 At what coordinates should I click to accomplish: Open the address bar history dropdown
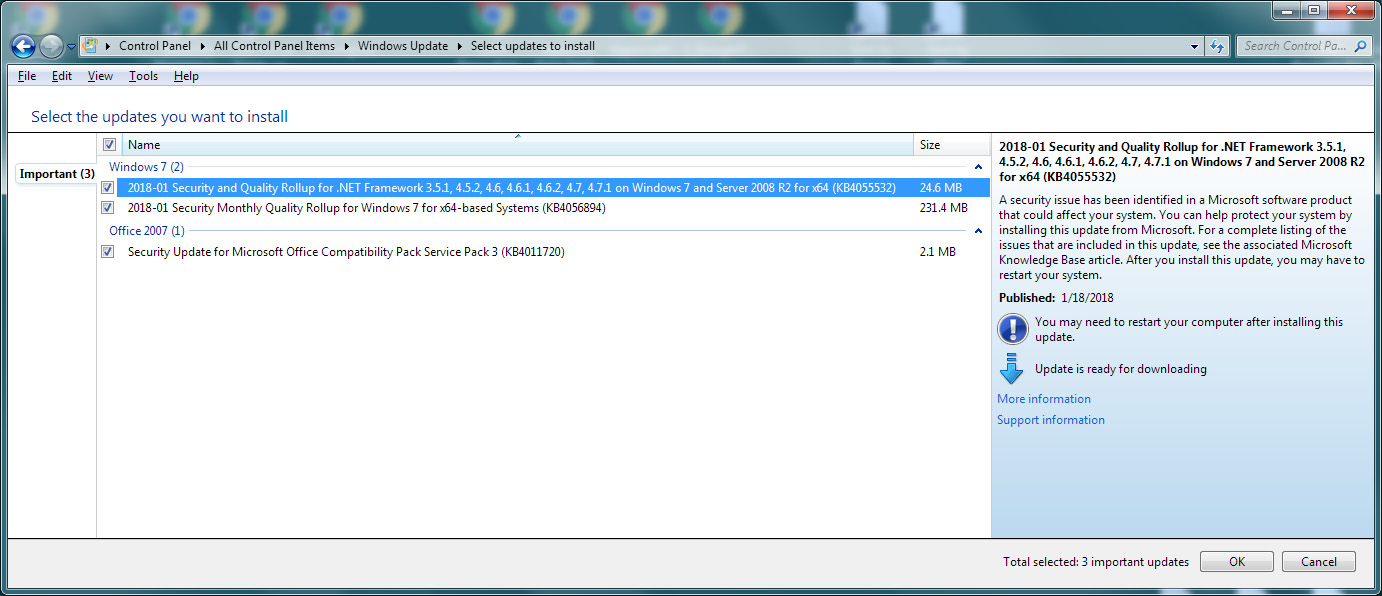click(1195, 46)
